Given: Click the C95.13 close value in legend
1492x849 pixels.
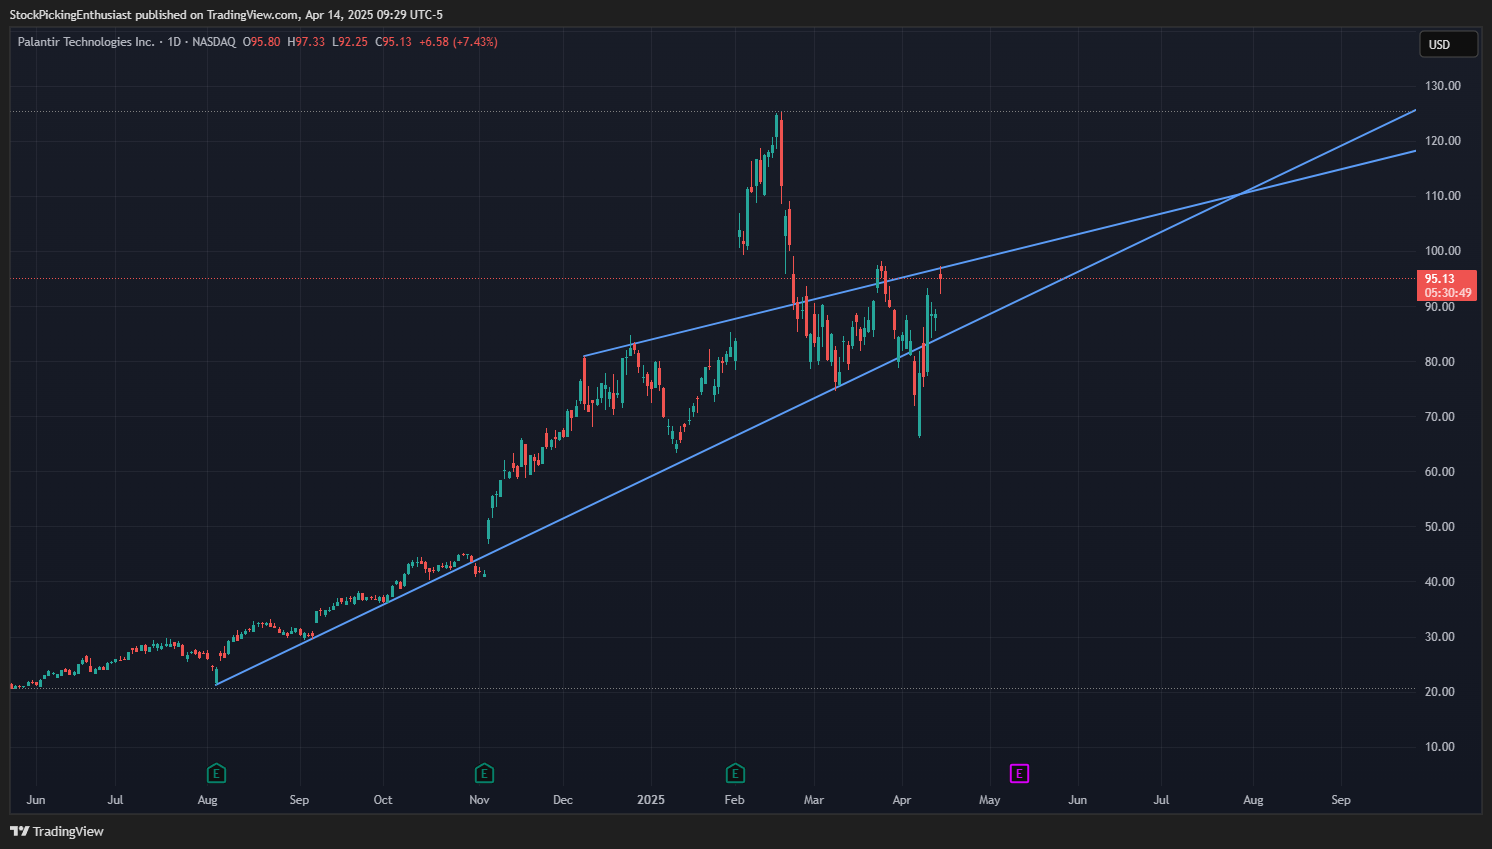Looking at the screenshot, I should point(393,42).
